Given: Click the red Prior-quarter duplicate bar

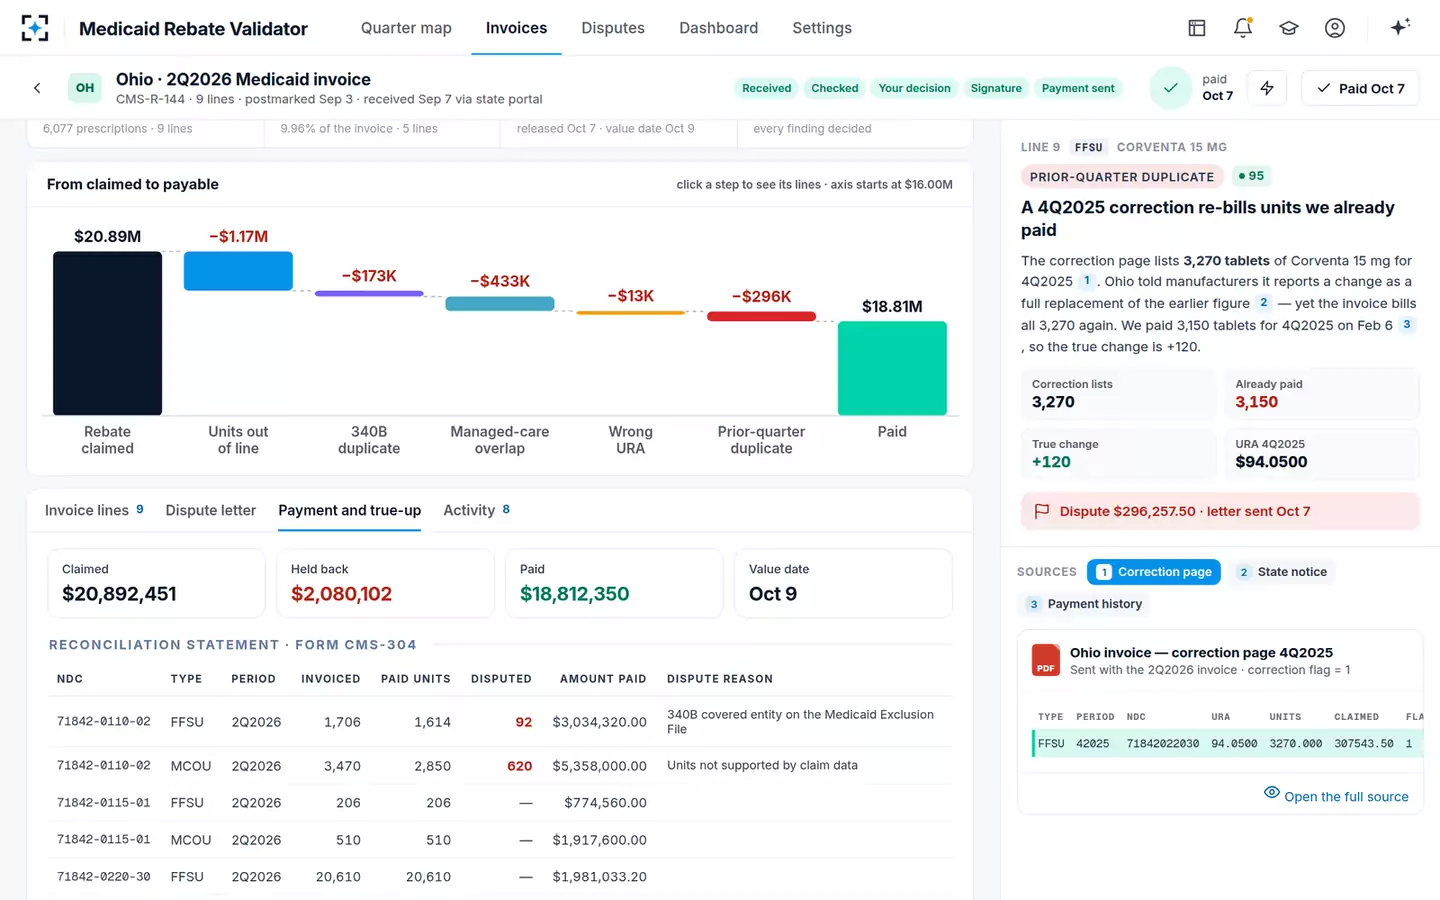Looking at the screenshot, I should pos(761,316).
